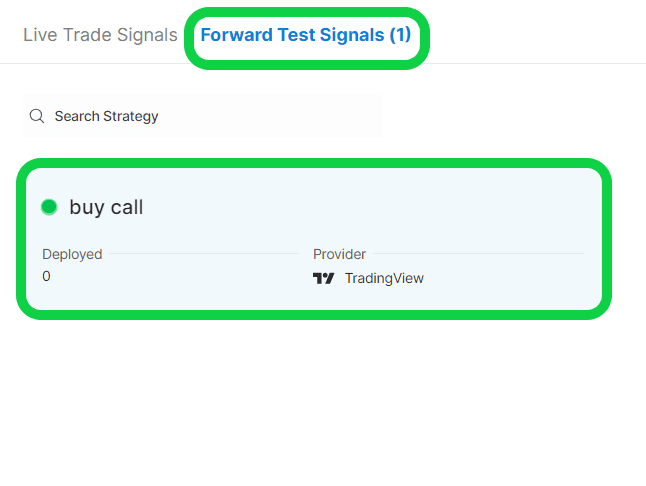The image size is (646, 486).
Task: Select the Forward Test Signals tab
Action: (x=305, y=35)
